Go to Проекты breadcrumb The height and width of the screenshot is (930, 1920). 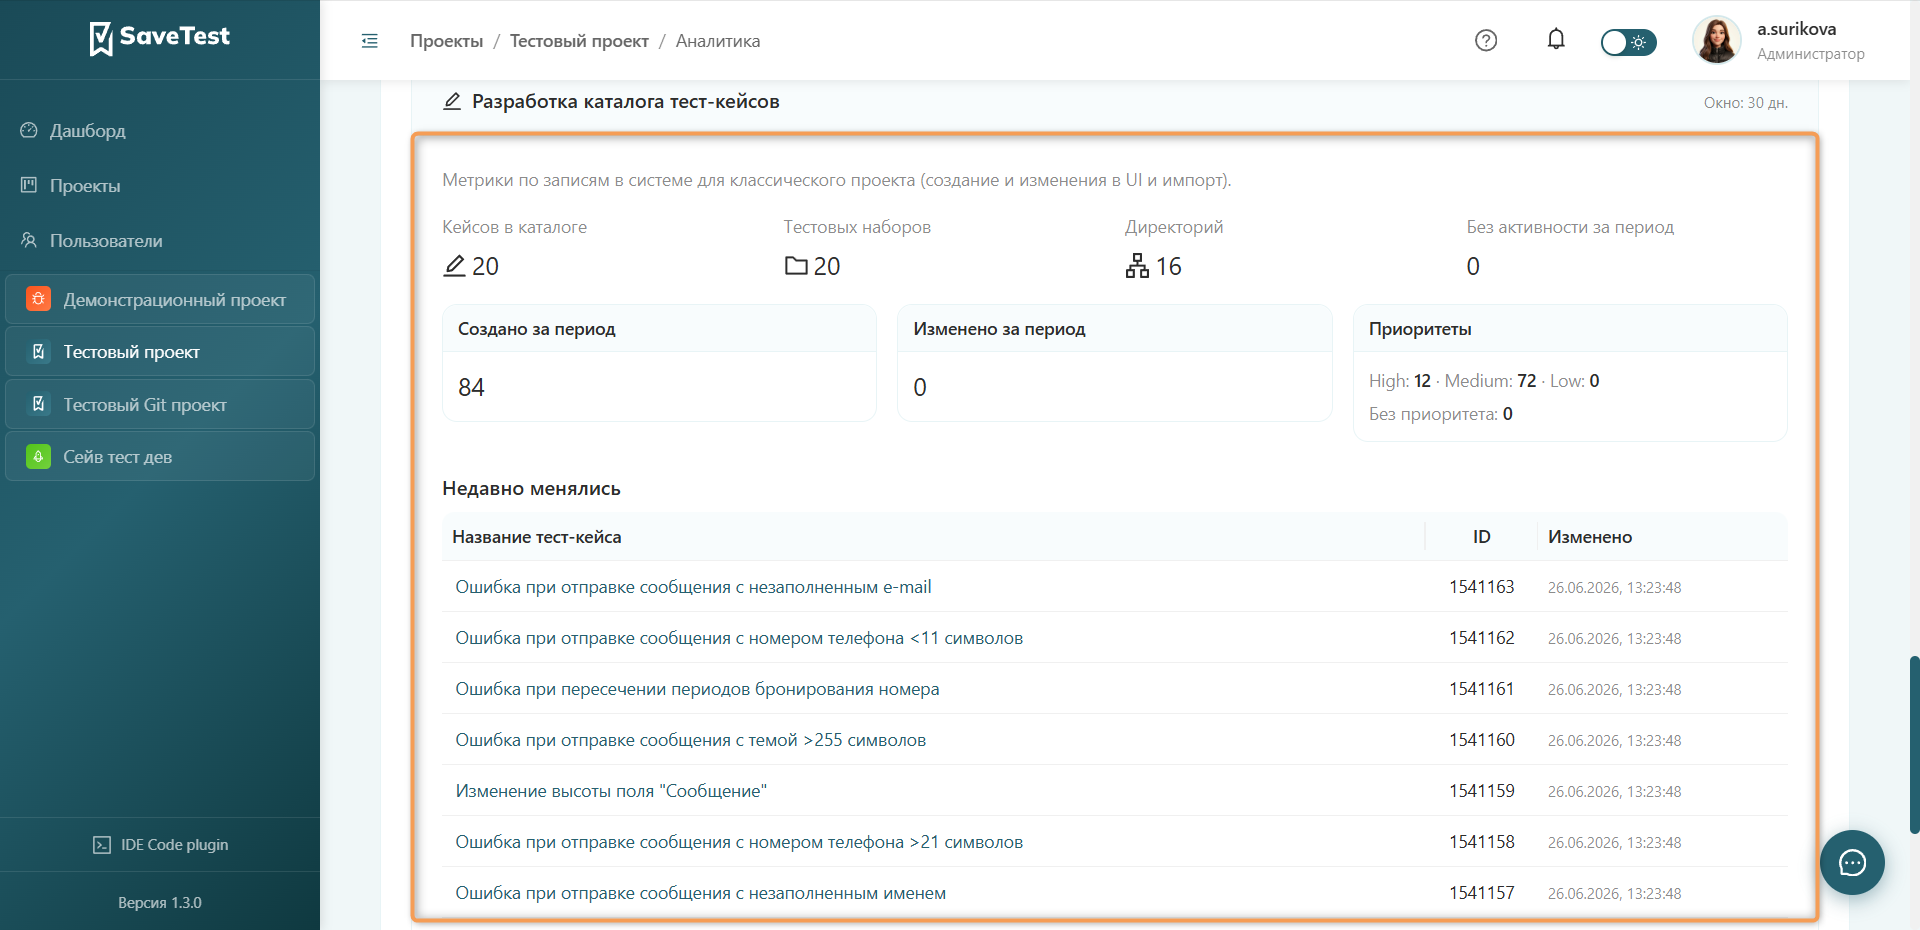(446, 41)
